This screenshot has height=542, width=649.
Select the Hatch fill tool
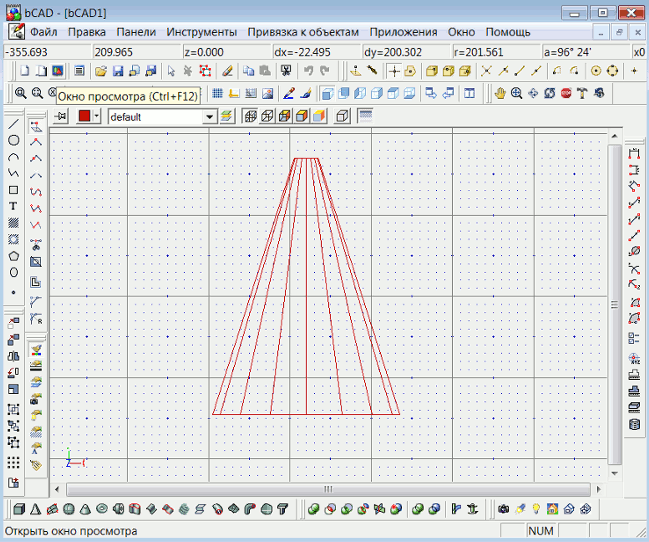click(13, 223)
